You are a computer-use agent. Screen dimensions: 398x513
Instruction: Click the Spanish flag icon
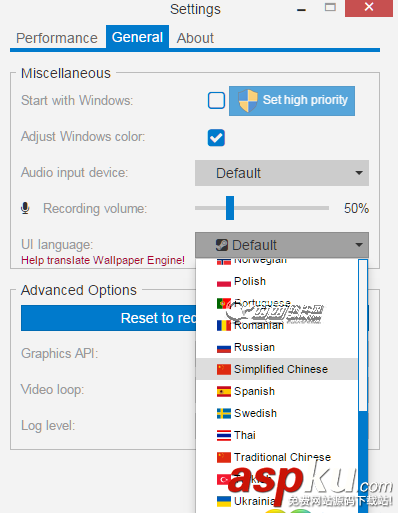224,391
